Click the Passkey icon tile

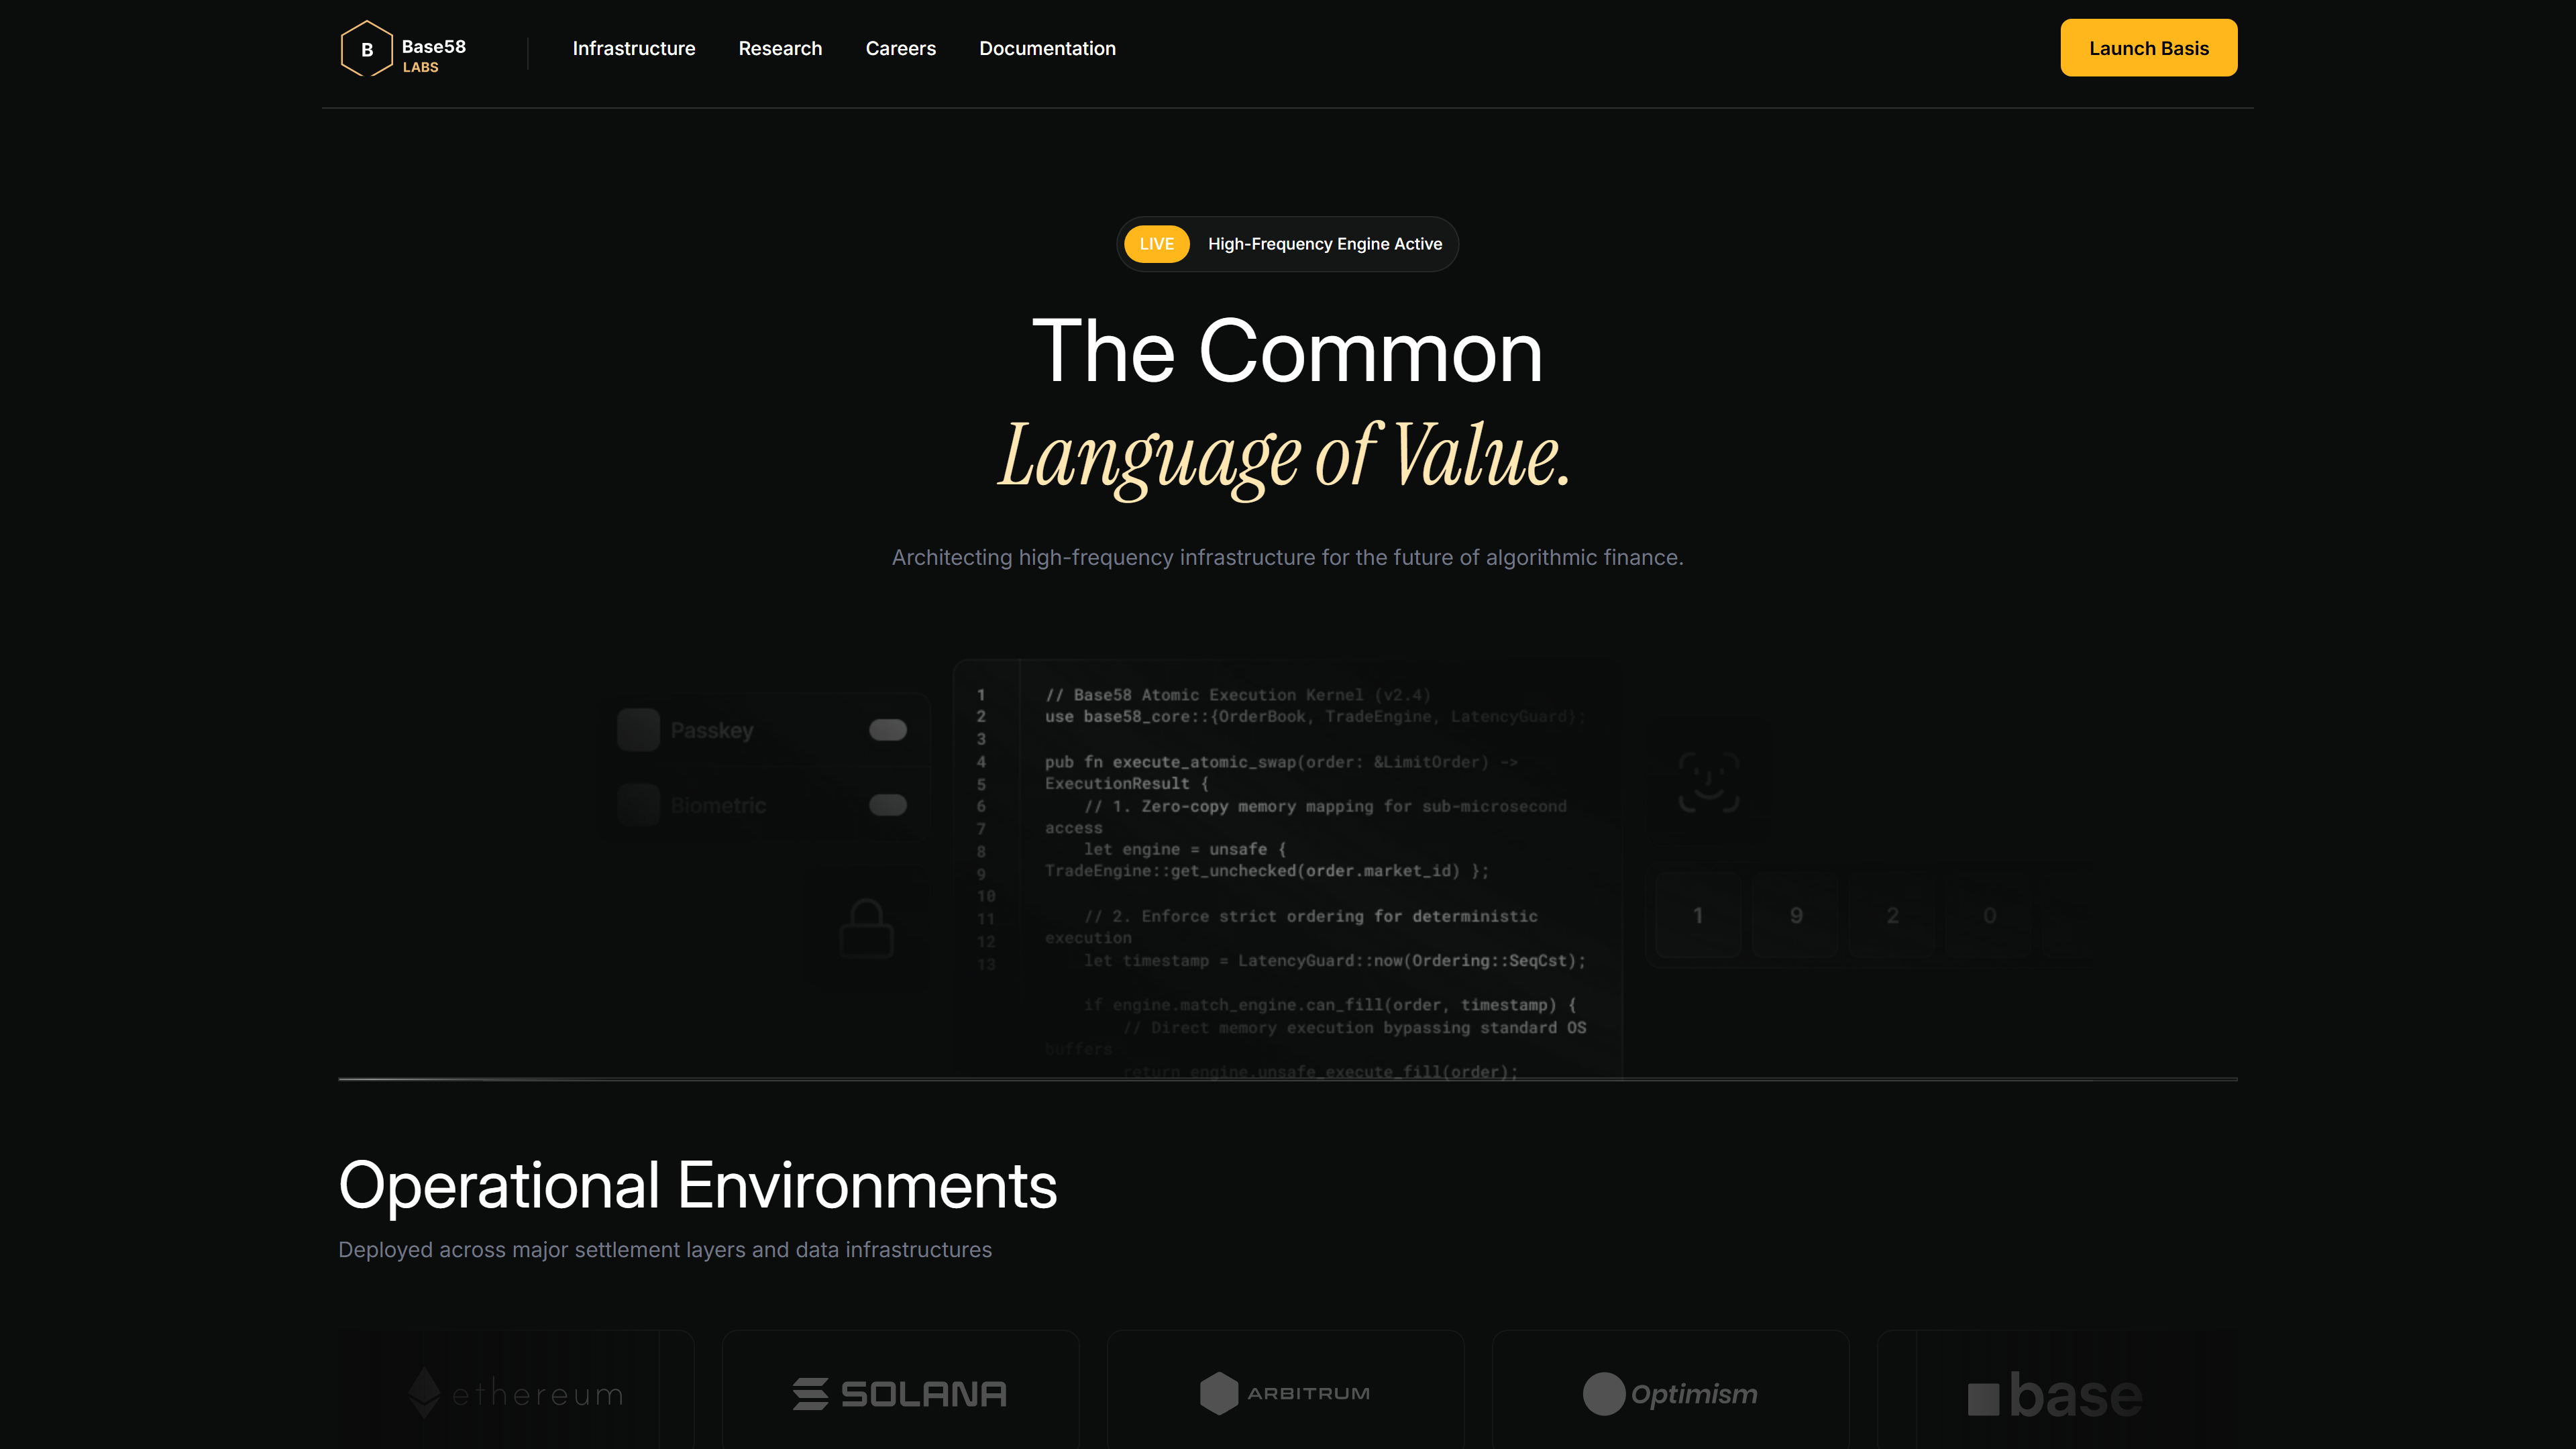click(x=638, y=730)
